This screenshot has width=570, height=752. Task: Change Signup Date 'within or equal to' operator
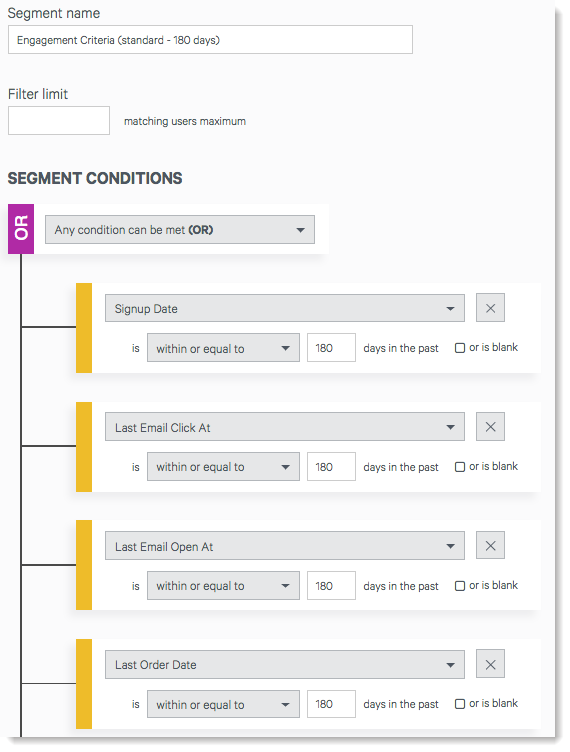pos(223,348)
